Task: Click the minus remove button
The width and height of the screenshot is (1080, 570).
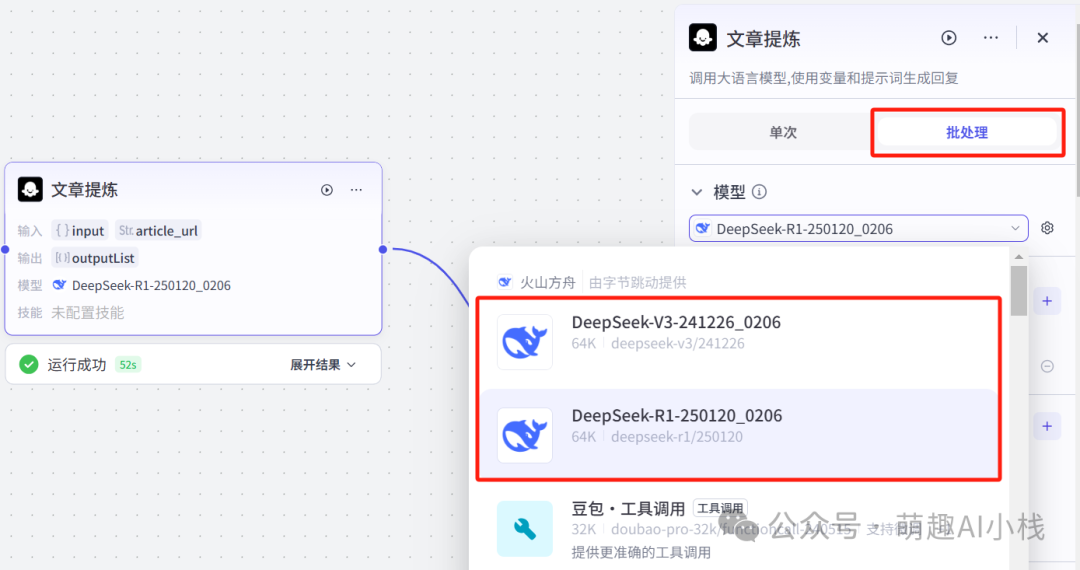Action: click(1047, 366)
